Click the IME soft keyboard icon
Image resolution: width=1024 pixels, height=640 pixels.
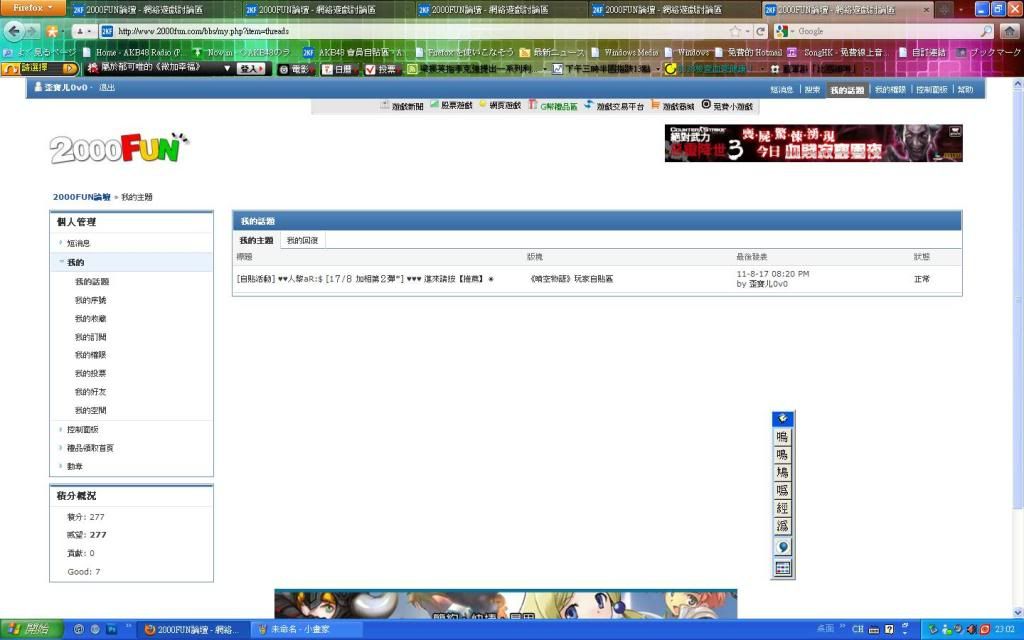click(782, 568)
